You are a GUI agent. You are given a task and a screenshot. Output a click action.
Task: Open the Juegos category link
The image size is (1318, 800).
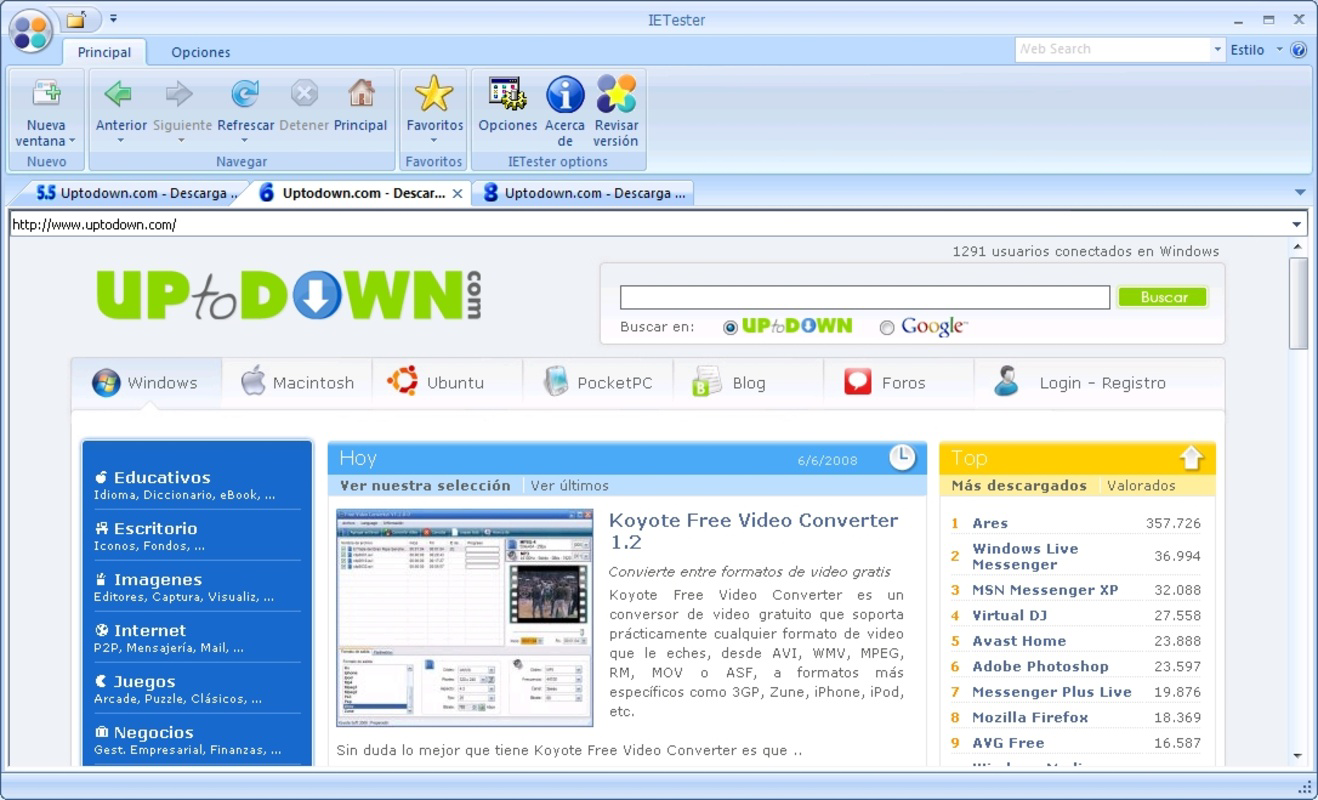pyautogui.click(x=144, y=682)
